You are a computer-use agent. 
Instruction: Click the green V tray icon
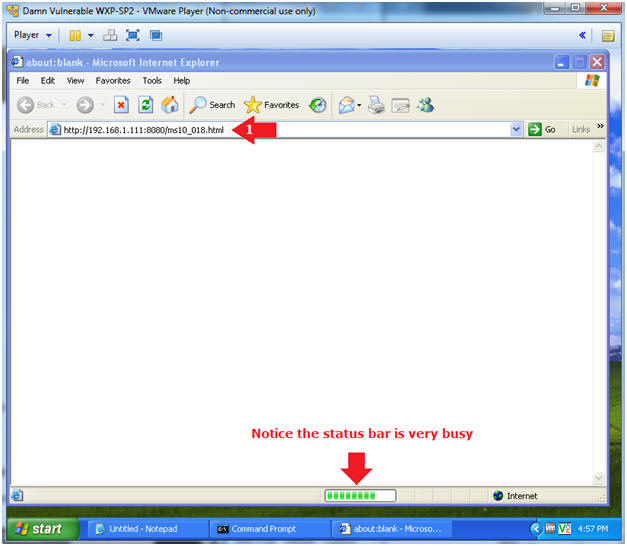564,529
